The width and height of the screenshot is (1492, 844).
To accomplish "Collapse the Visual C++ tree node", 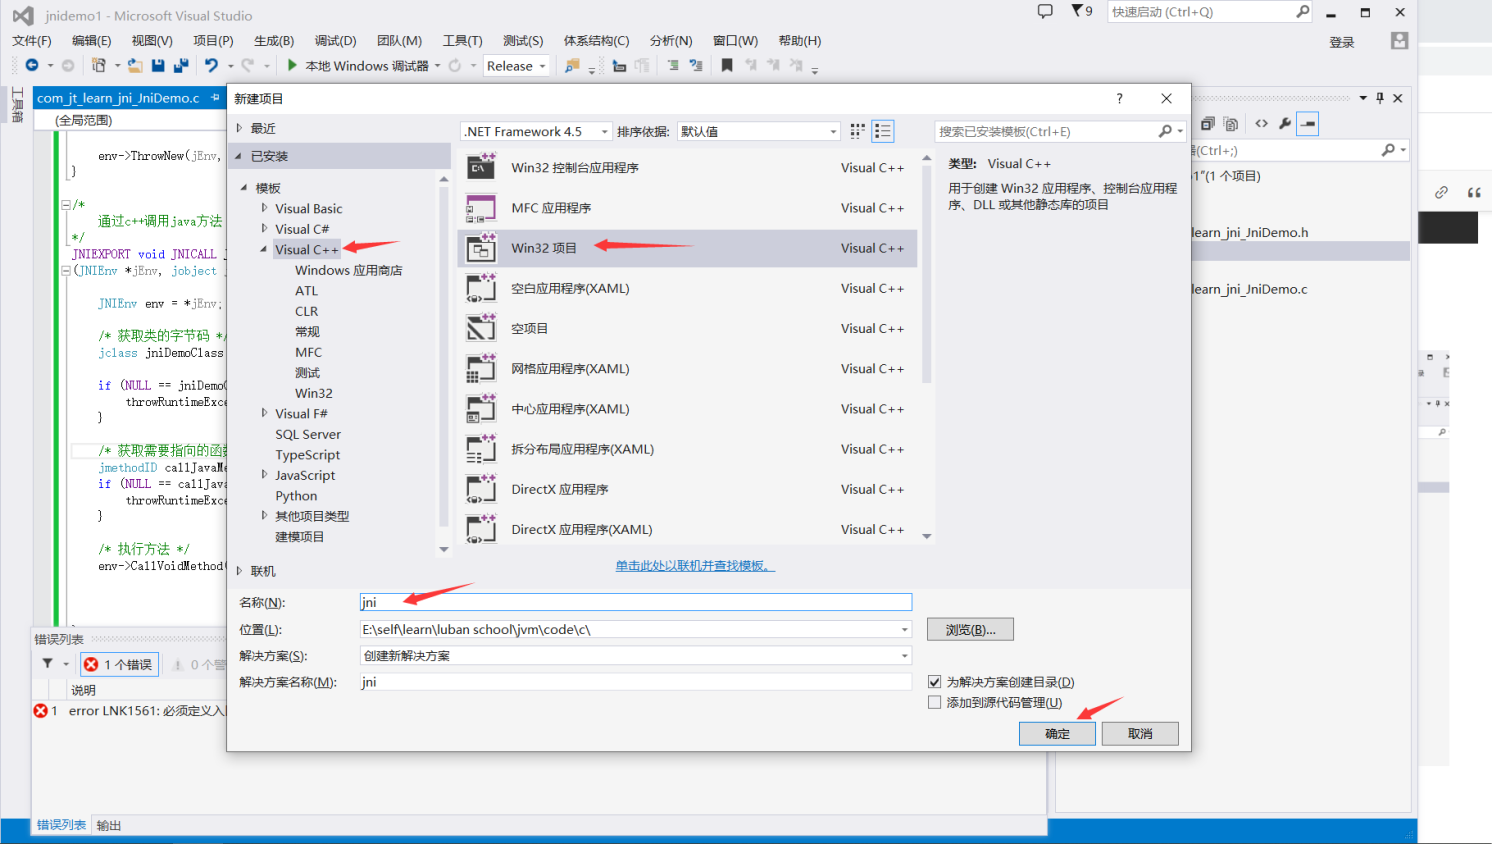I will click(264, 249).
